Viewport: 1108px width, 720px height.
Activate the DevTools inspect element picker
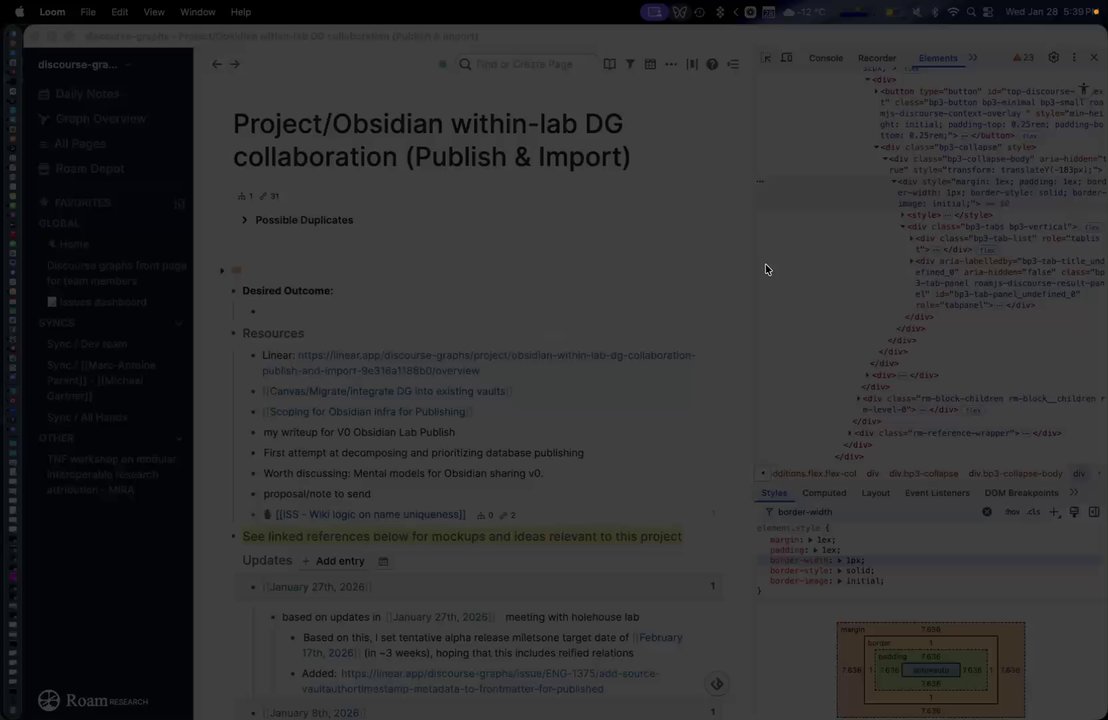[x=767, y=58]
